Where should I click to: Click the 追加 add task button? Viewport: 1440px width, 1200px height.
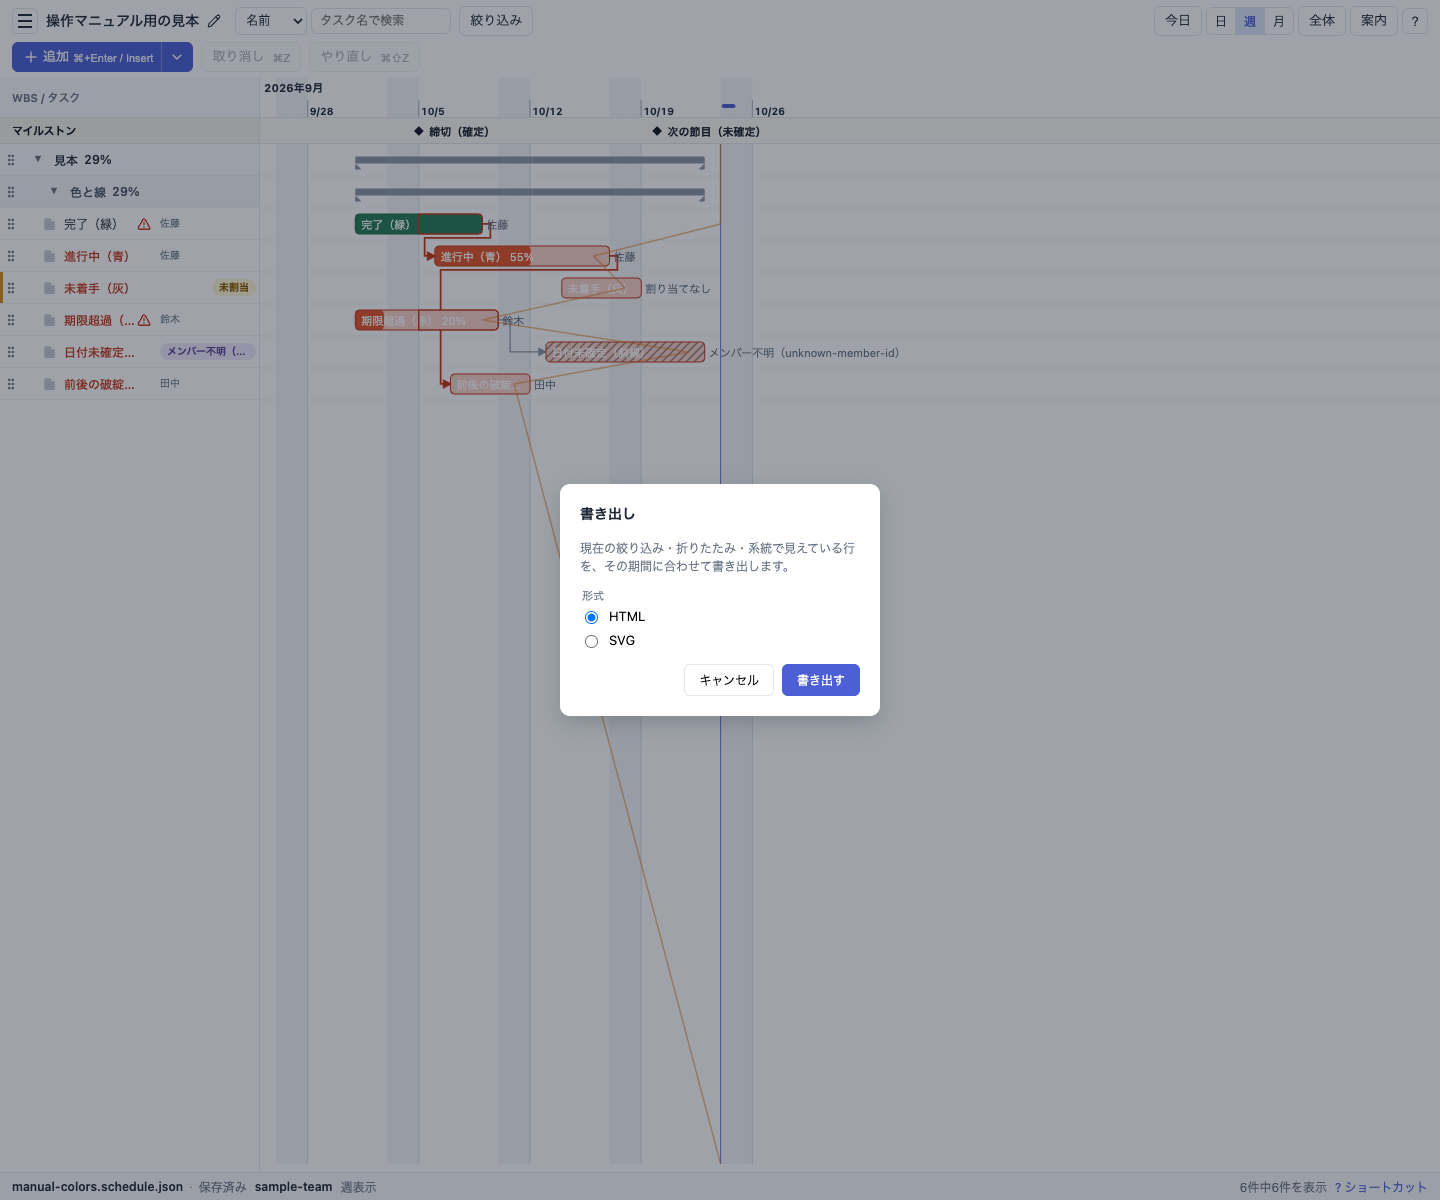coord(88,57)
